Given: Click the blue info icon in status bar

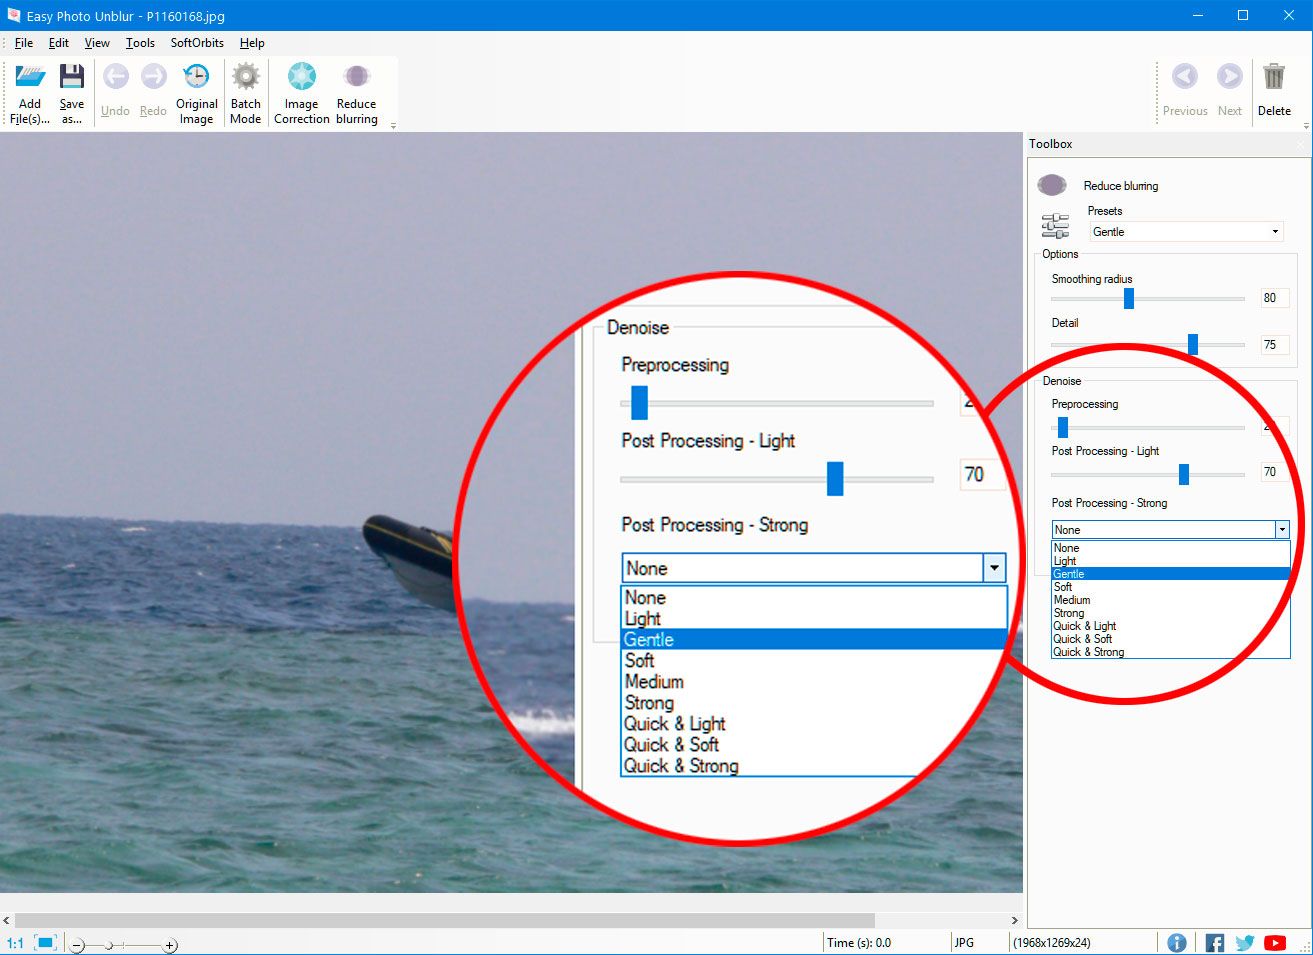Looking at the screenshot, I should tap(1177, 942).
